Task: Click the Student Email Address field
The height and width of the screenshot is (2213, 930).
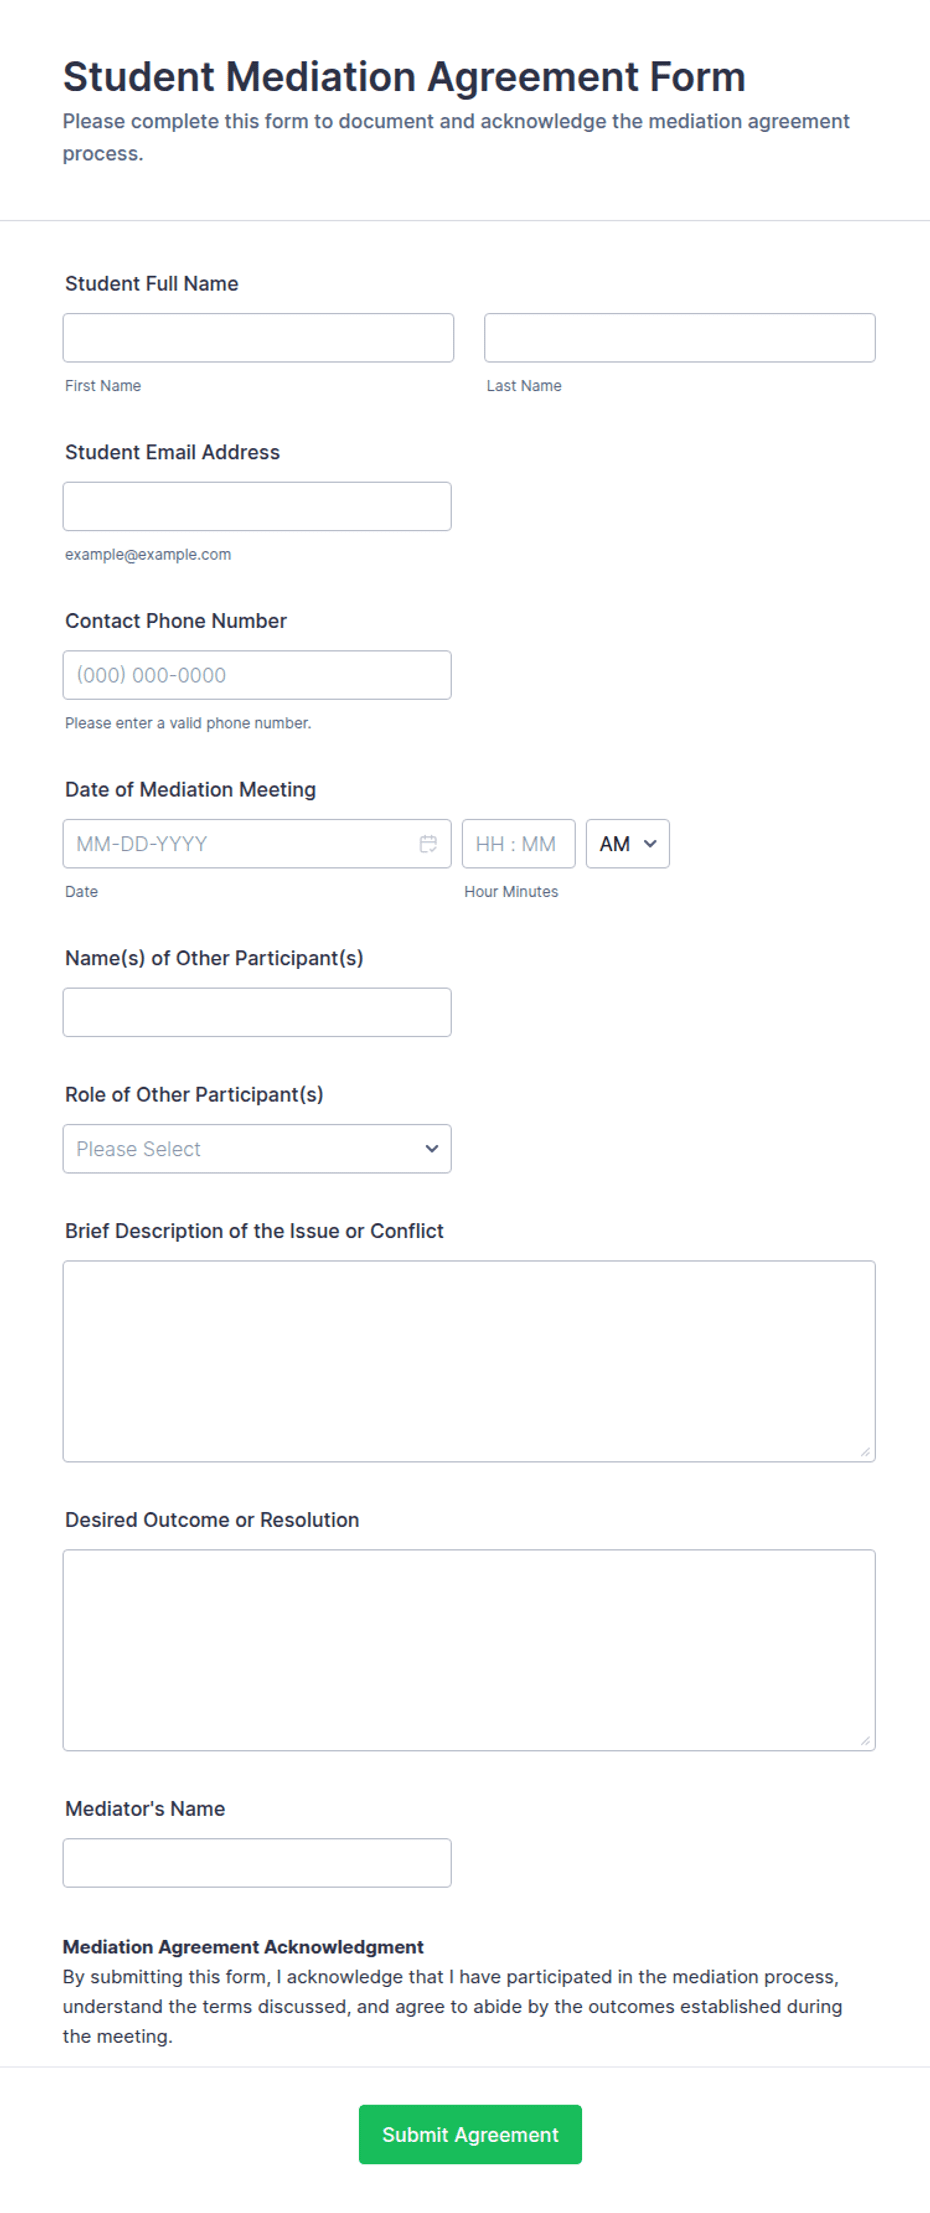Action: [x=257, y=507]
